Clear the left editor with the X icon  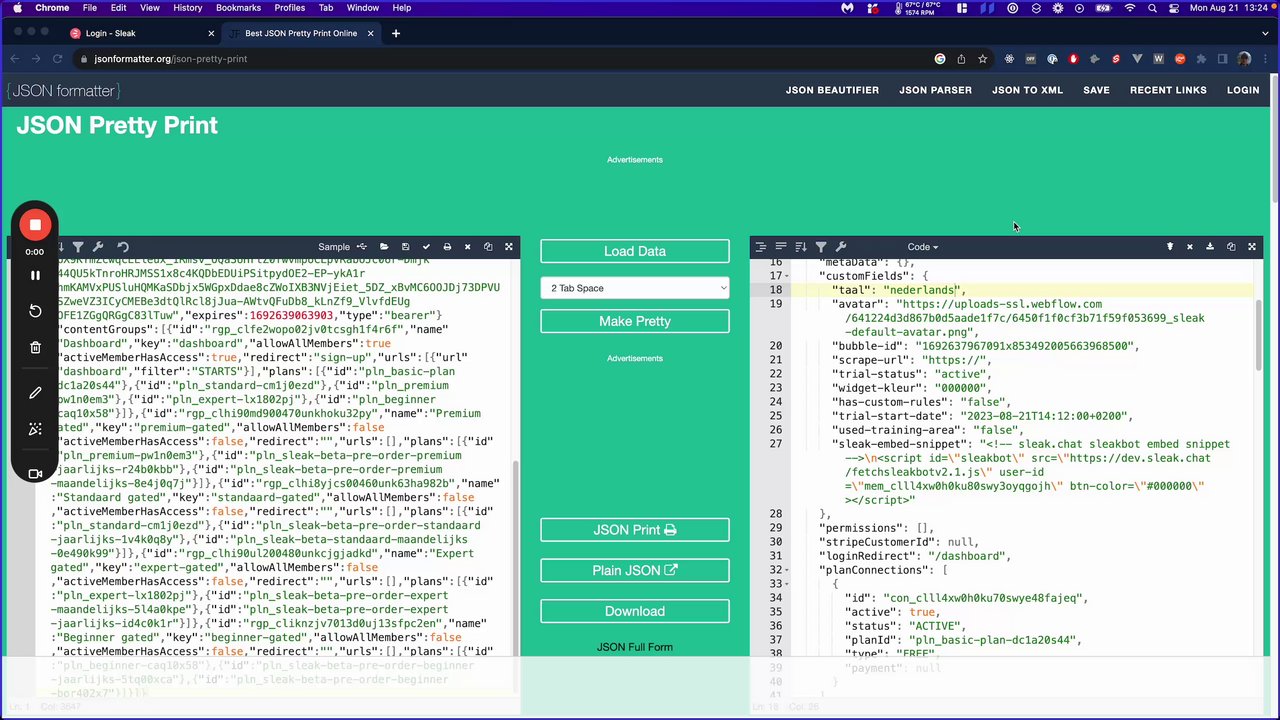point(467,247)
